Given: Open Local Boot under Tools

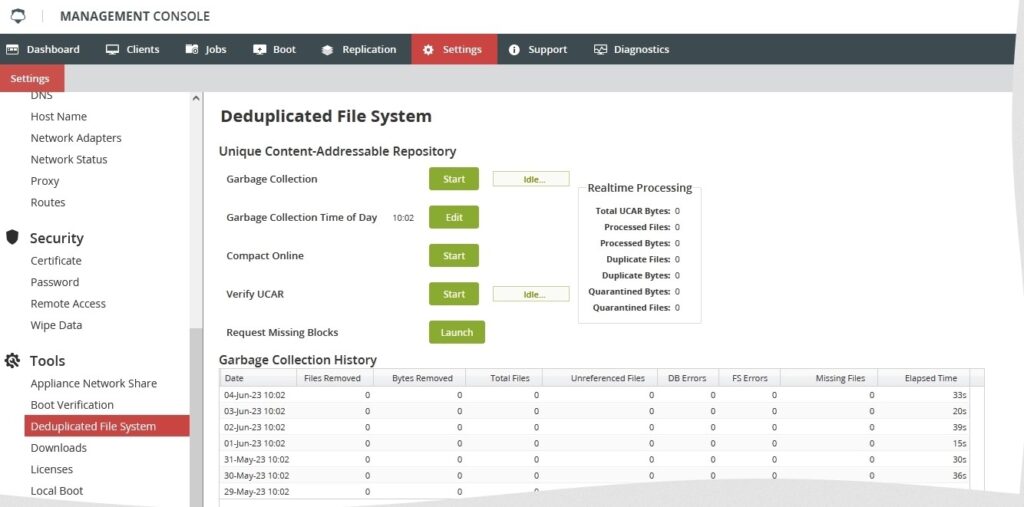Looking at the screenshot, I should [57, 491].
